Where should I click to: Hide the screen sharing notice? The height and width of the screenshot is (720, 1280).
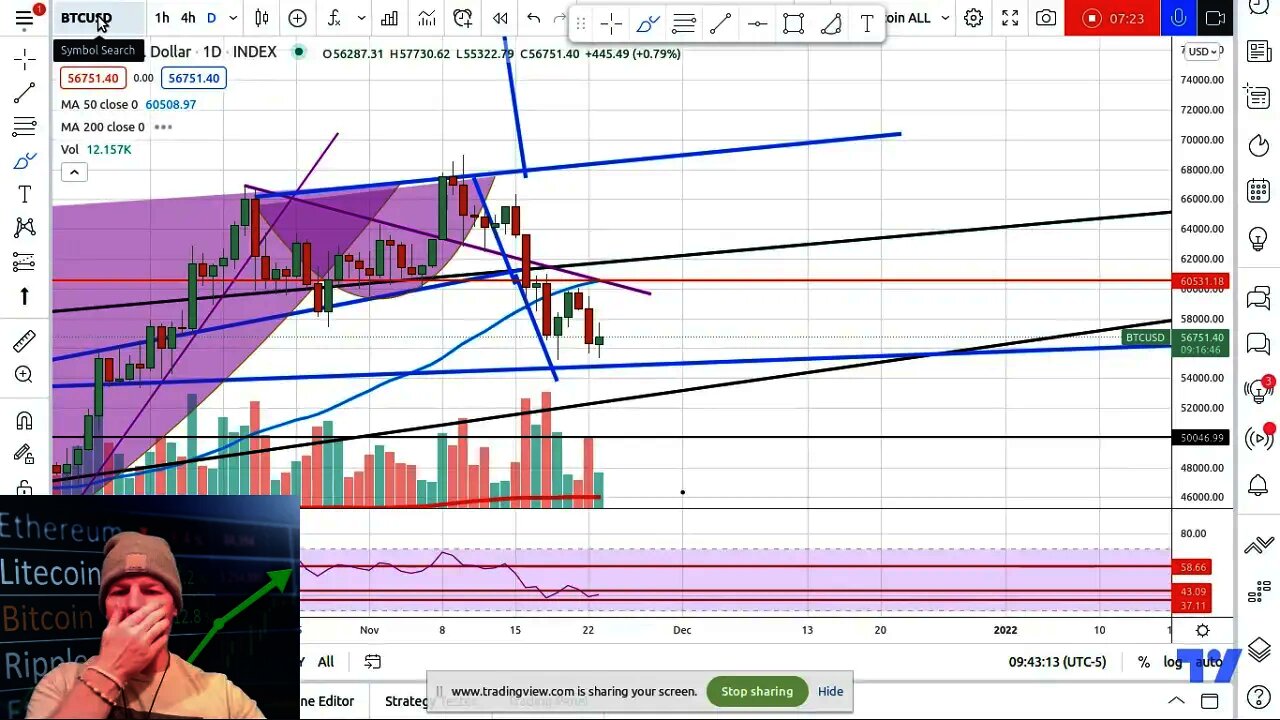830,691
